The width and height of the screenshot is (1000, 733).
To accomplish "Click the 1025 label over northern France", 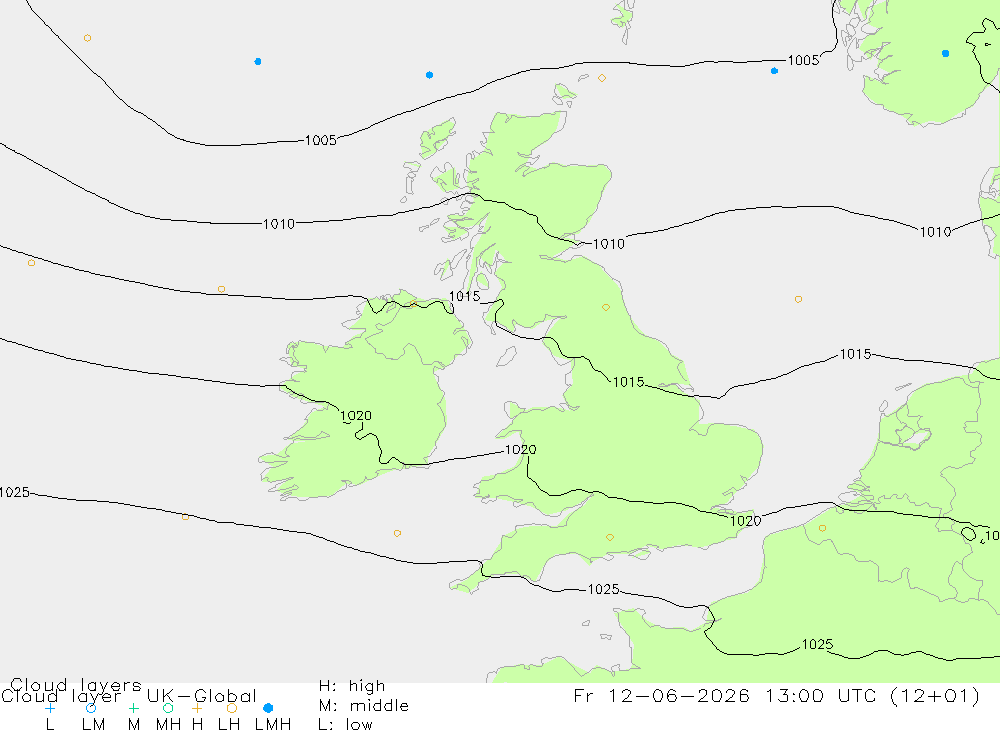I will click(x=818, y=644).
